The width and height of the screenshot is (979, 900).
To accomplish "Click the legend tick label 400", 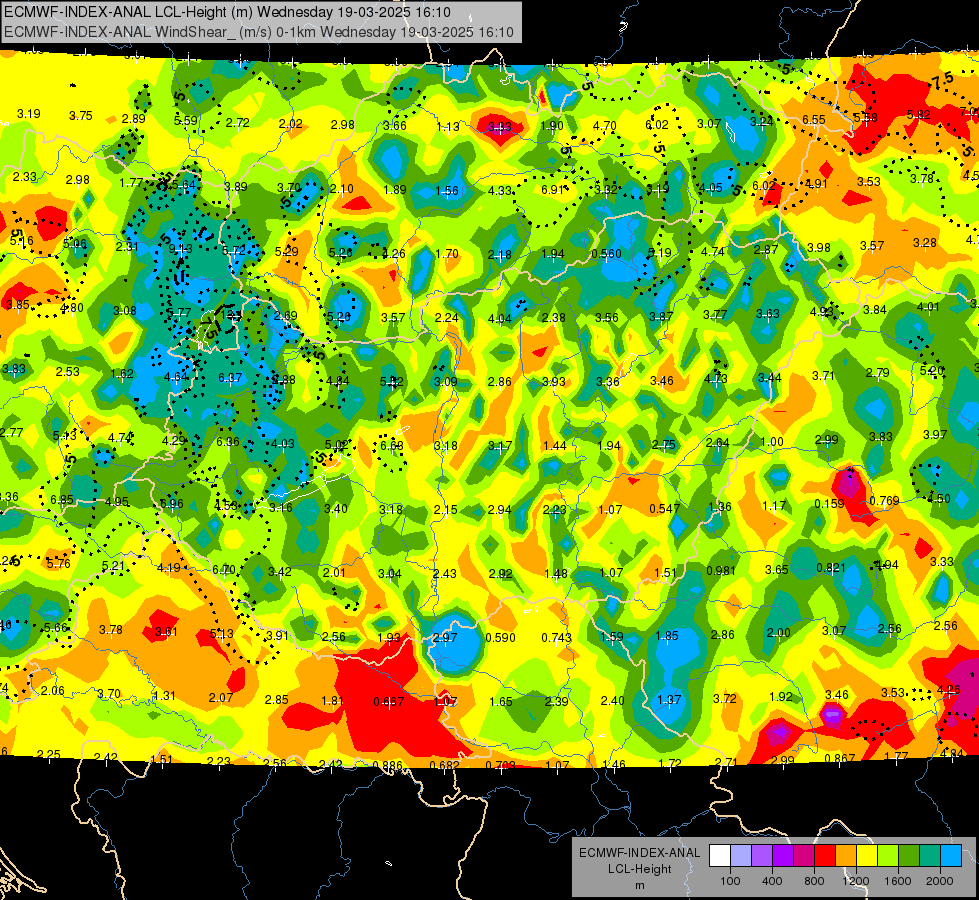I will click(772, 881).
